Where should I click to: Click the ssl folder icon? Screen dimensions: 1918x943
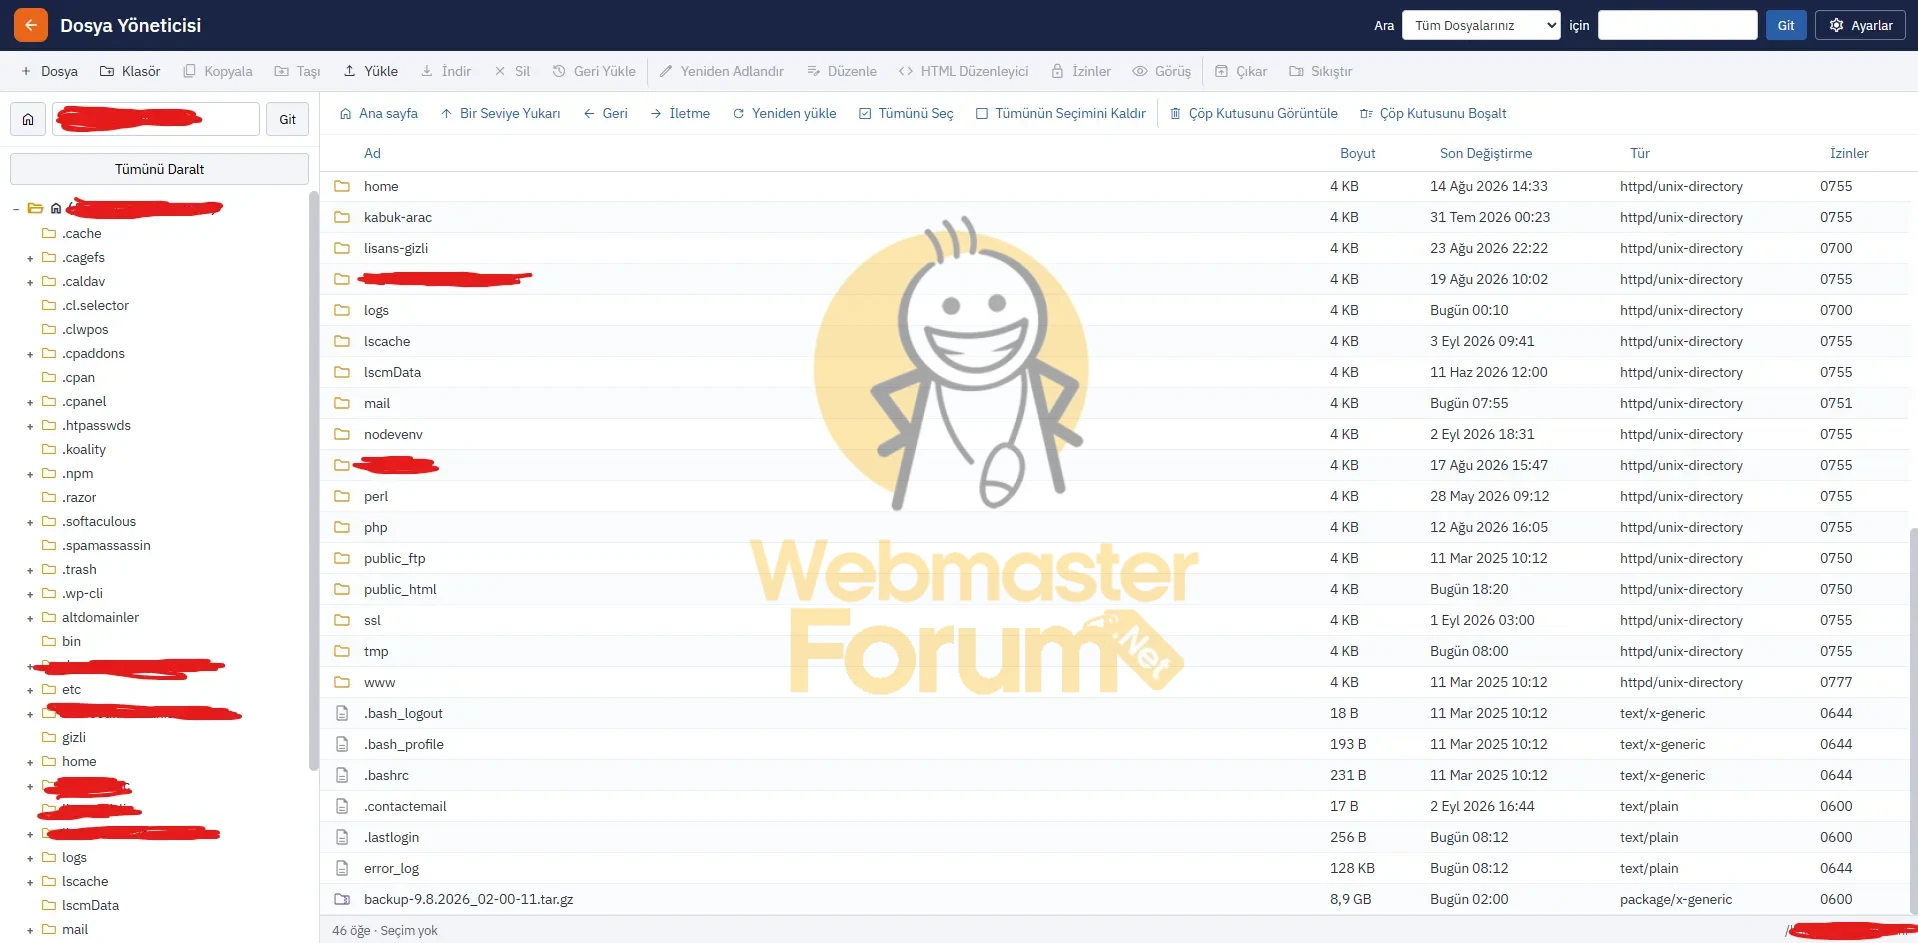coord(342,620)
